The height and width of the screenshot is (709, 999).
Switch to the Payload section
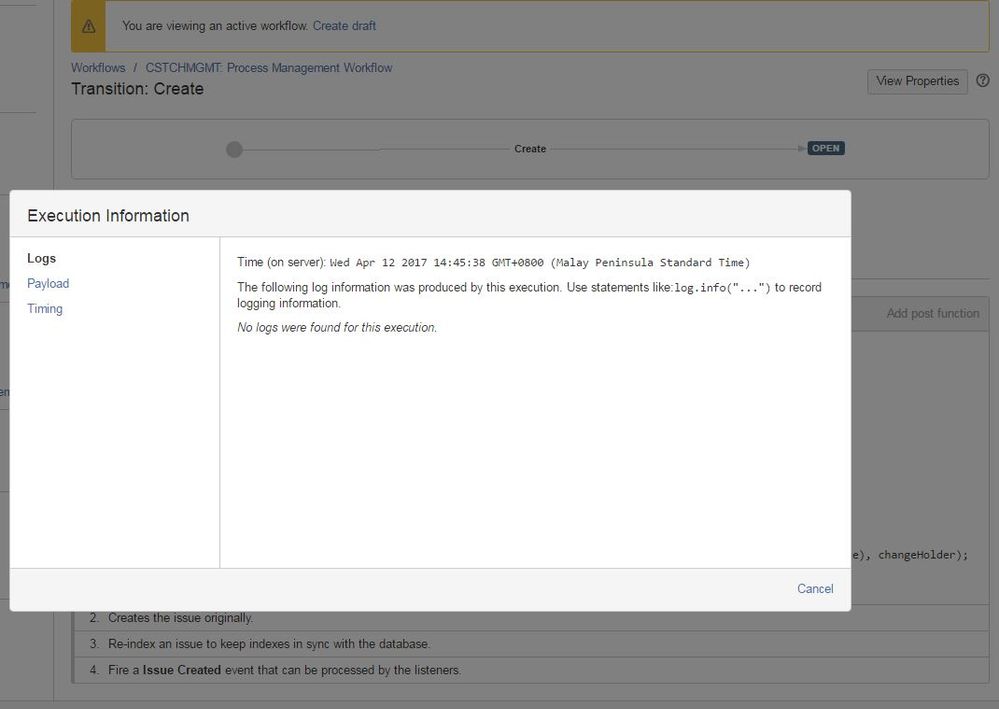48,283
